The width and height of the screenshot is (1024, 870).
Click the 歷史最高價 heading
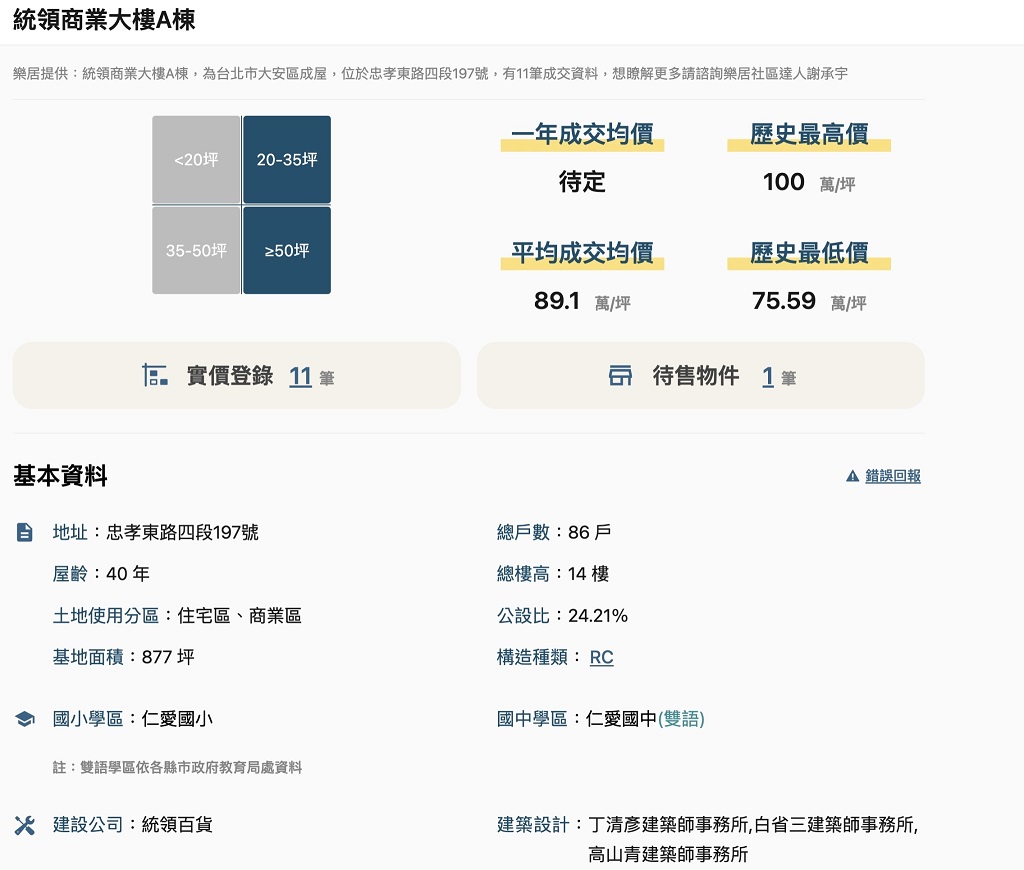809,135
